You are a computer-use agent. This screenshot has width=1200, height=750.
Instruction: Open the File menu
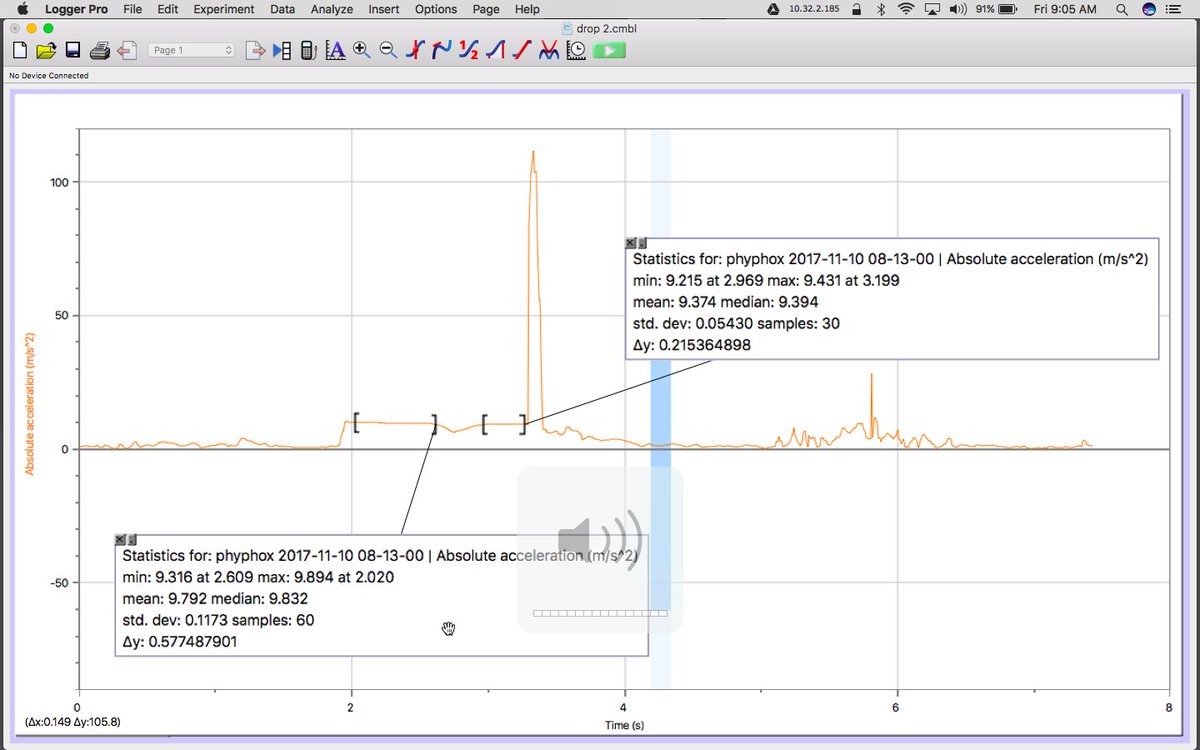(132, 9)
